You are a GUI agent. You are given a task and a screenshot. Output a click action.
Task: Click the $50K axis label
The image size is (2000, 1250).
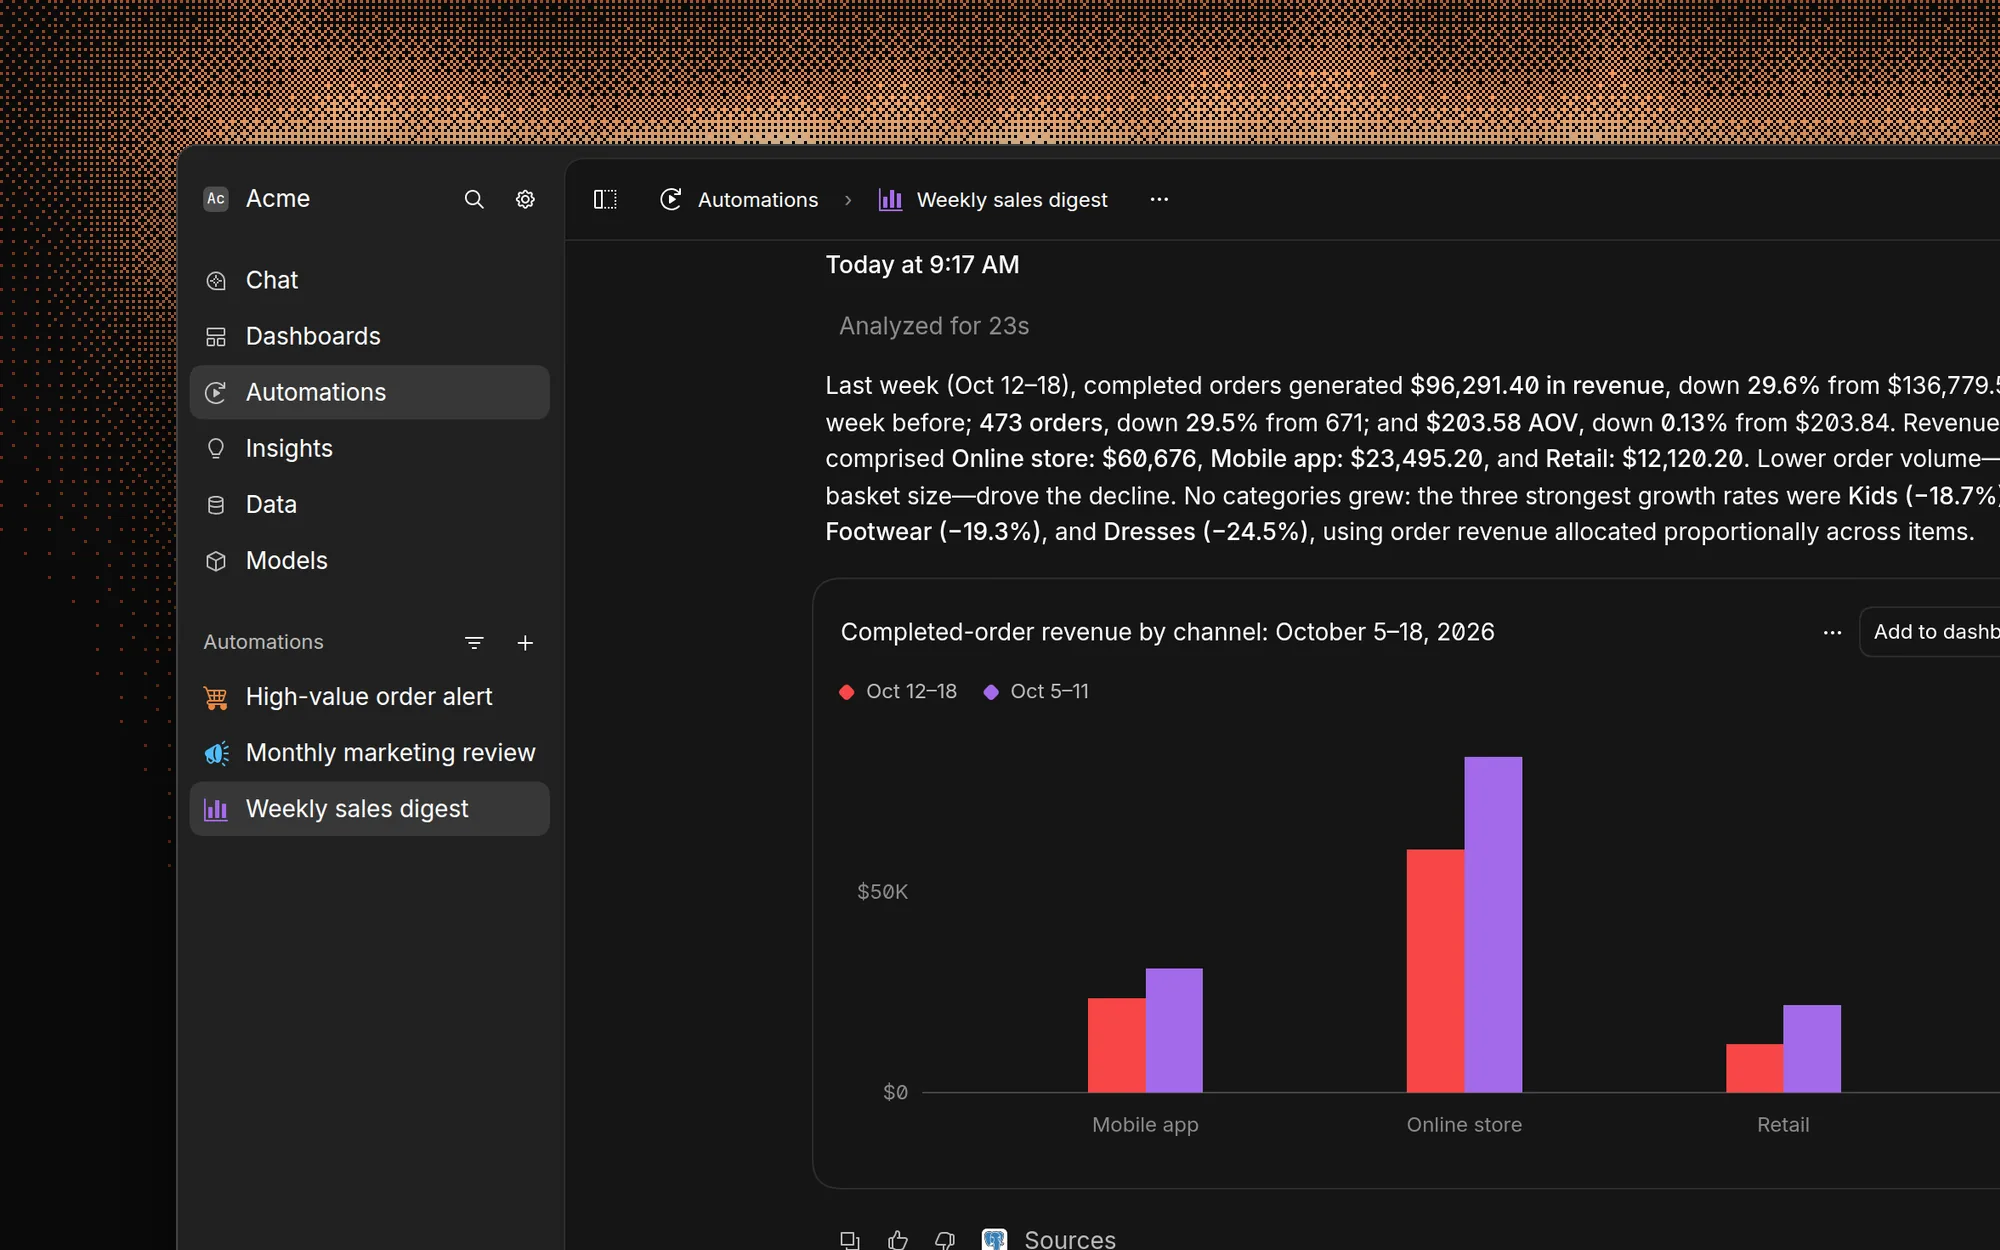[x=882, y=891]
